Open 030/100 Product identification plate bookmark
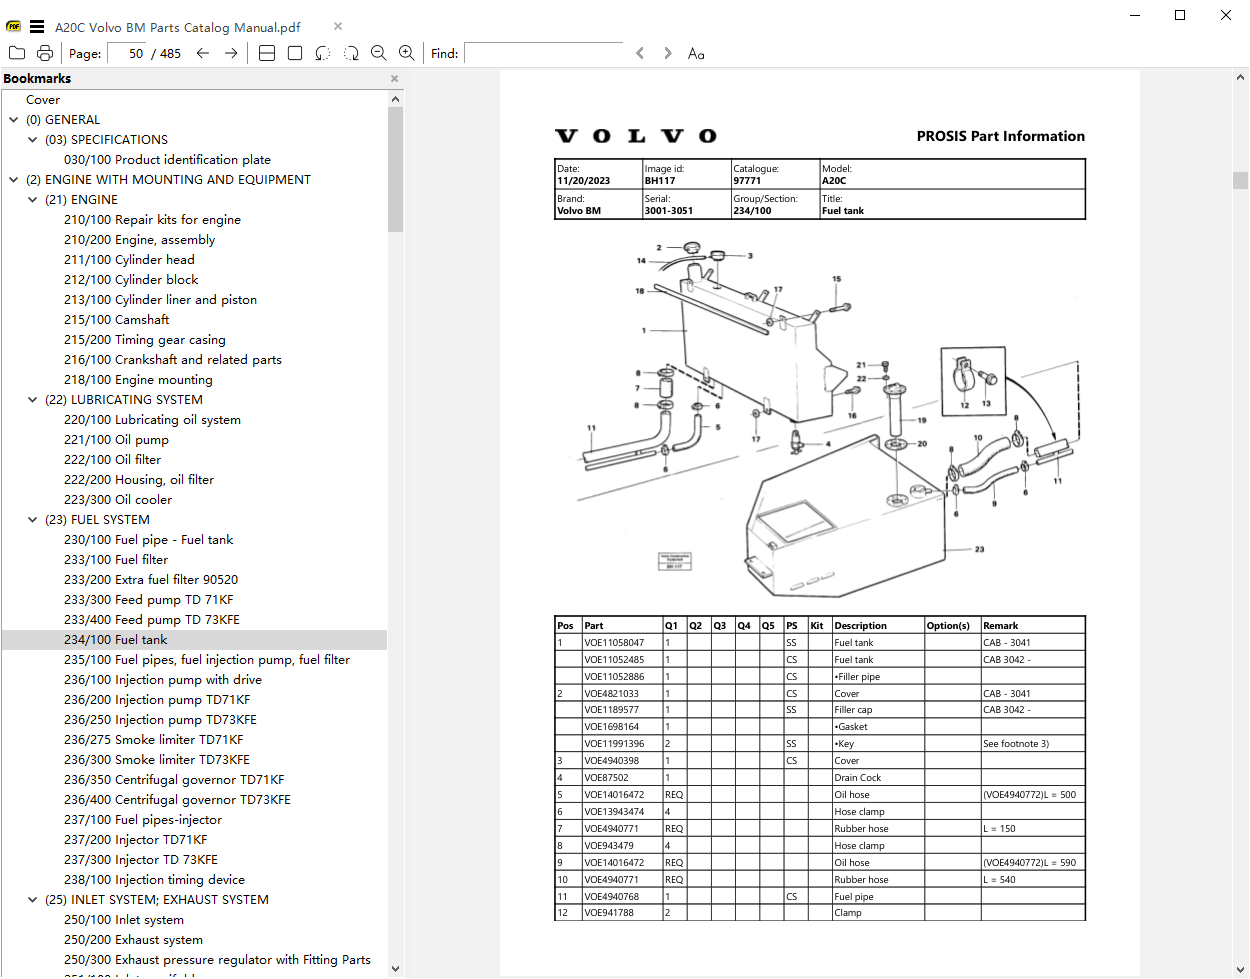 (x=167, y=159)
